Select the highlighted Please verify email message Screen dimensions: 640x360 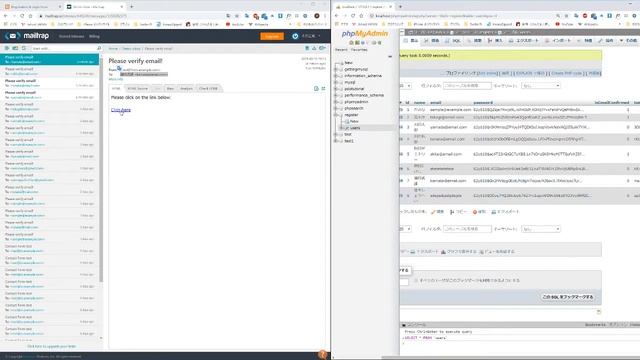coord(49,60)
